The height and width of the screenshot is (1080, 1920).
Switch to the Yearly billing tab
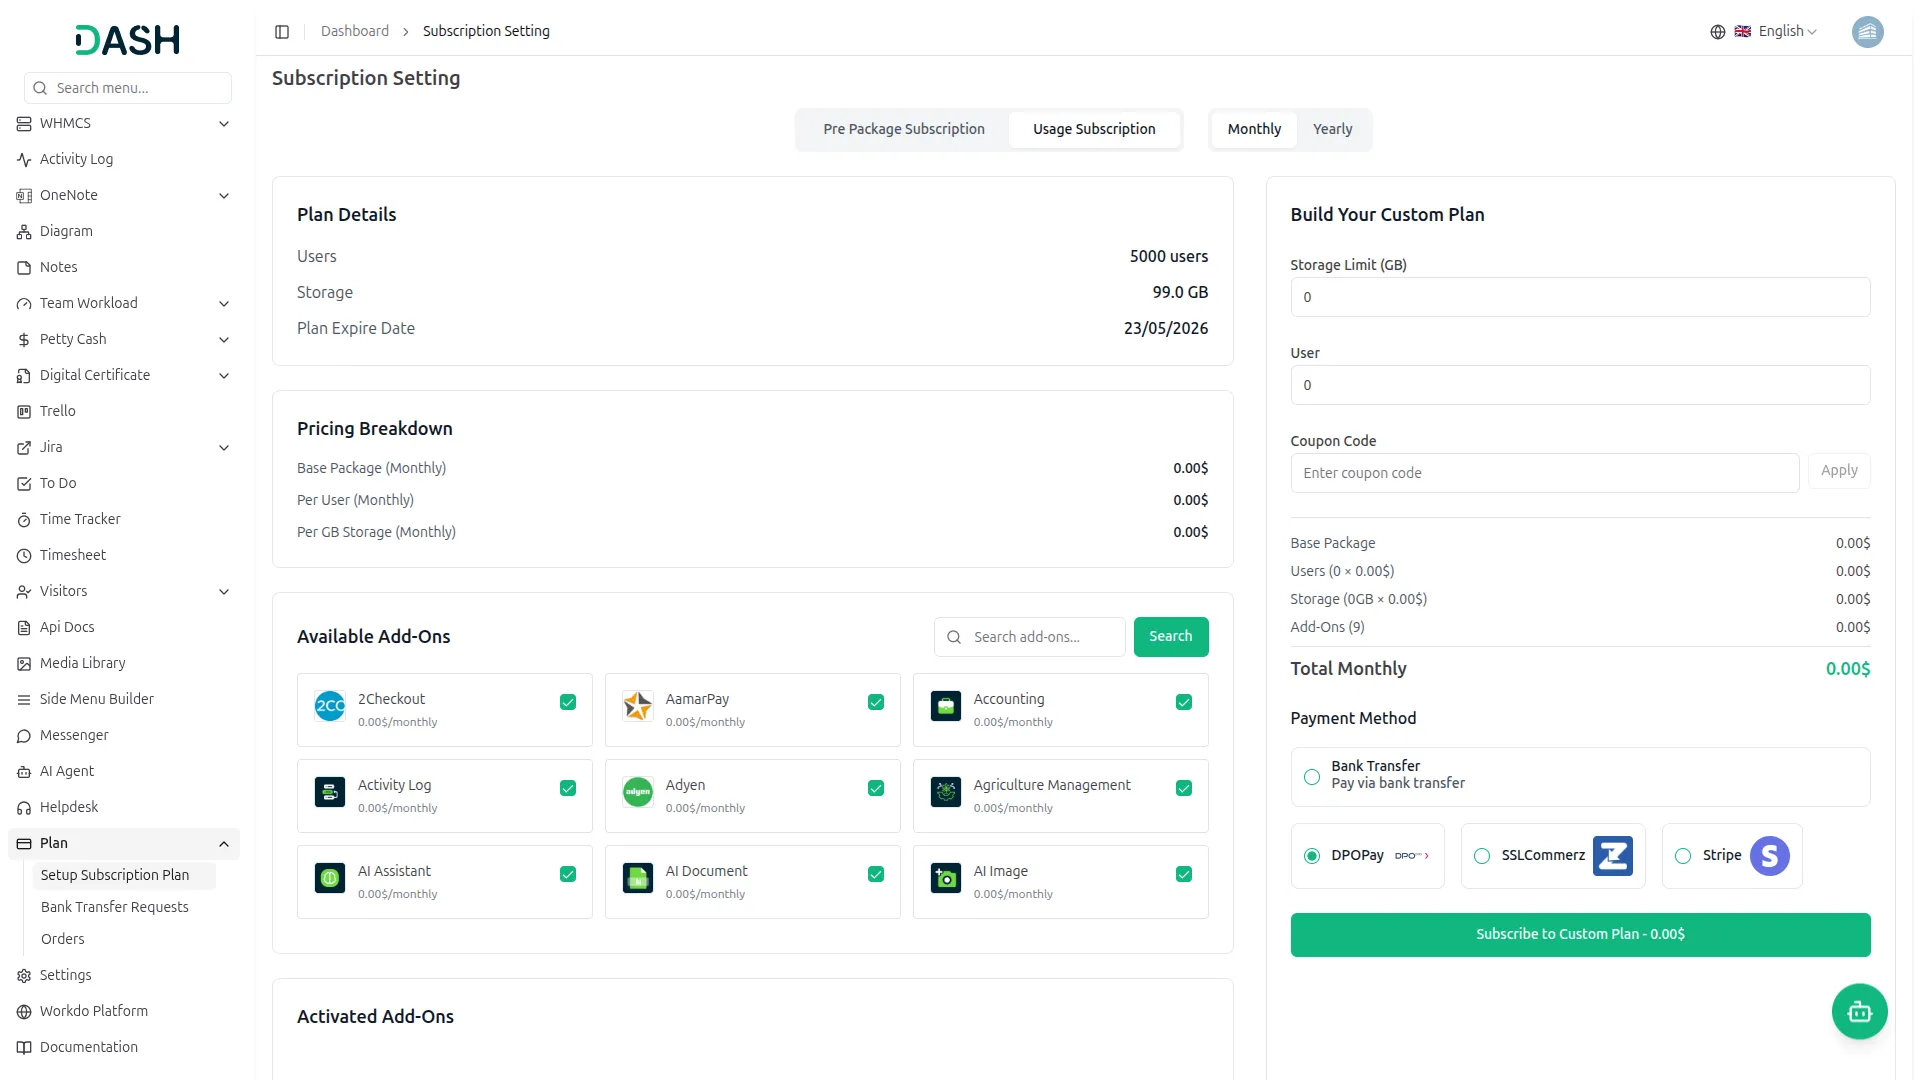[1332, 129]
